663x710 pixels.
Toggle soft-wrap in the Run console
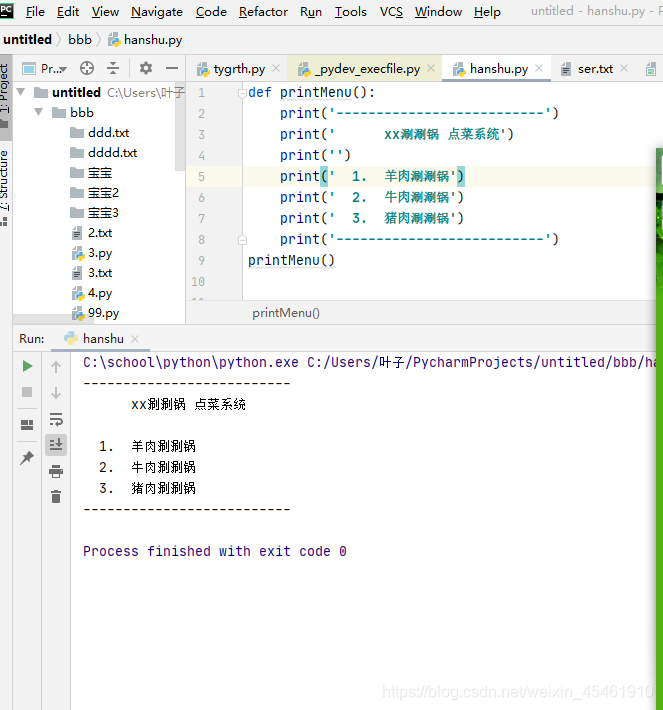[x=56, y=419]
